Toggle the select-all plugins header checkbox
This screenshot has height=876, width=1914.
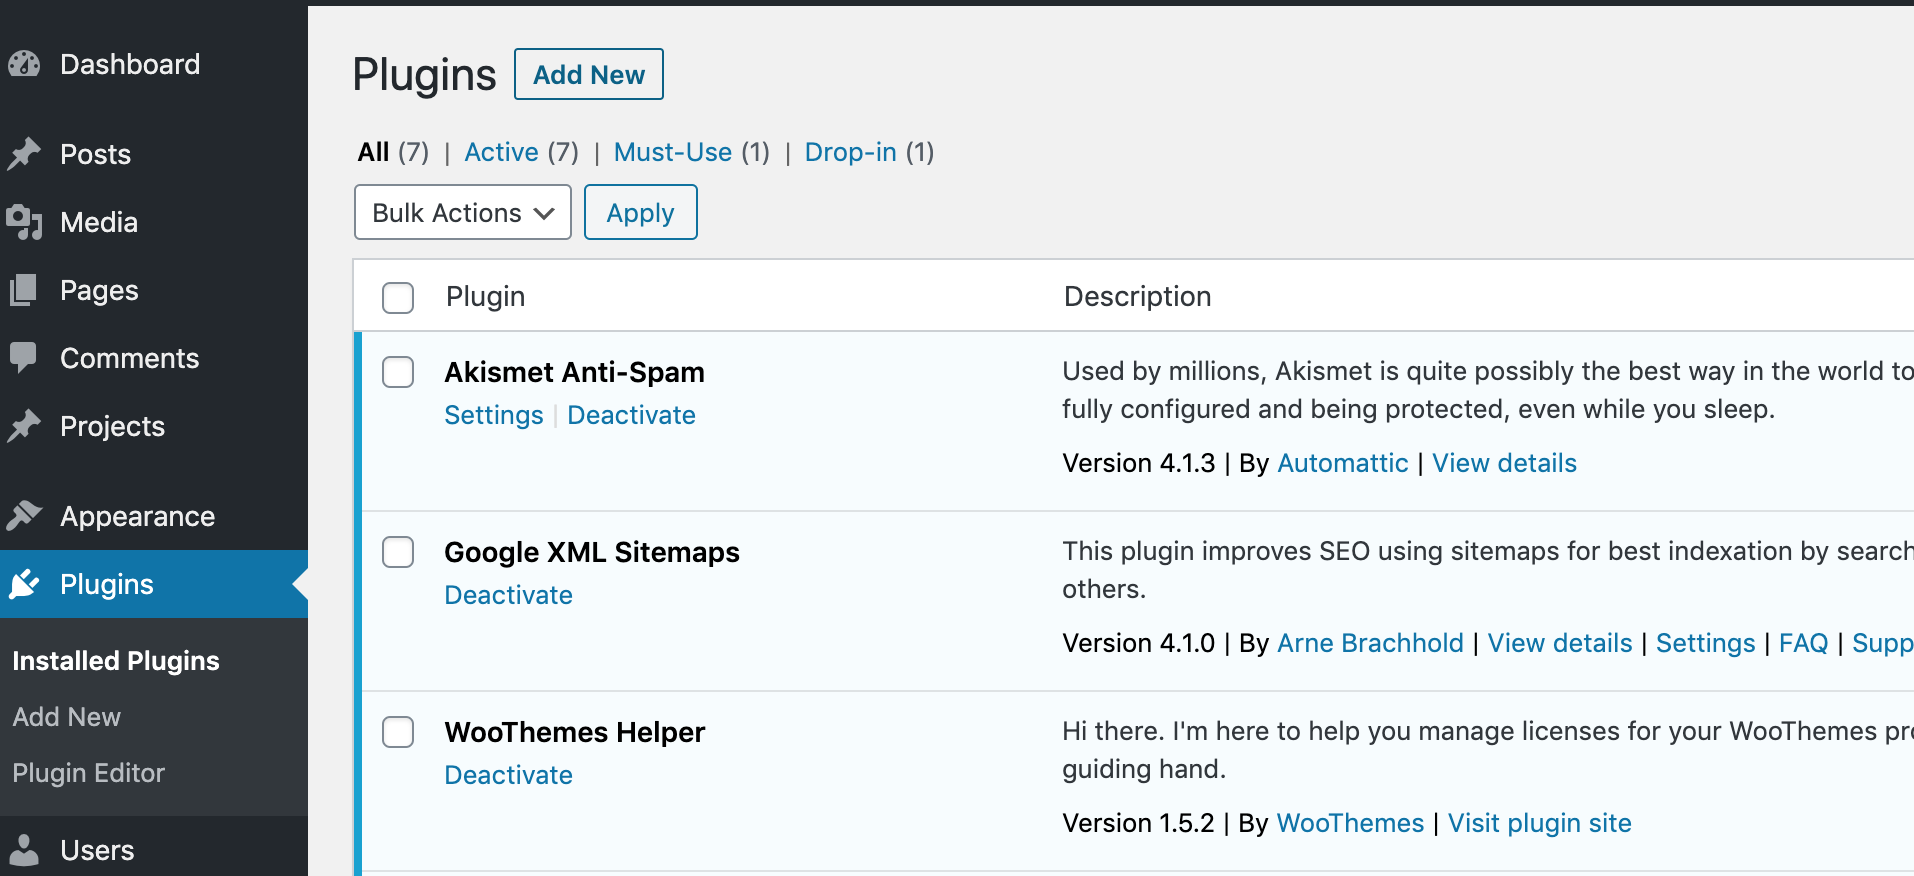point(398,297)
